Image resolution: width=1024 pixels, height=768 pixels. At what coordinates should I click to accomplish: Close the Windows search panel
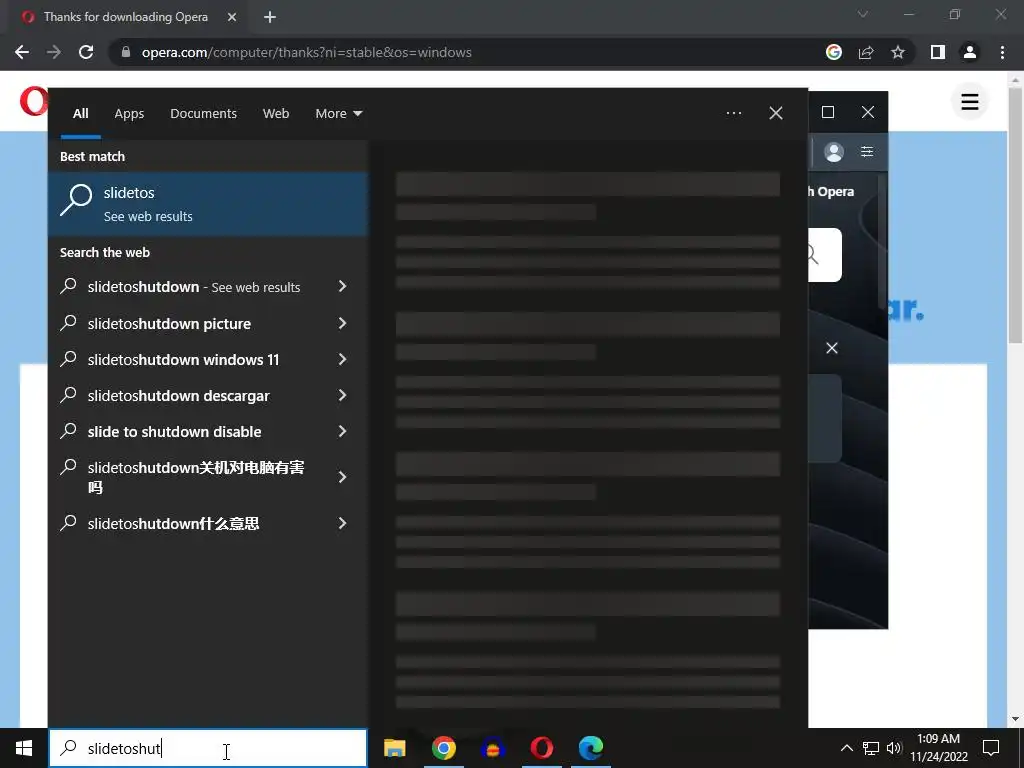click(x=776, y=113)
